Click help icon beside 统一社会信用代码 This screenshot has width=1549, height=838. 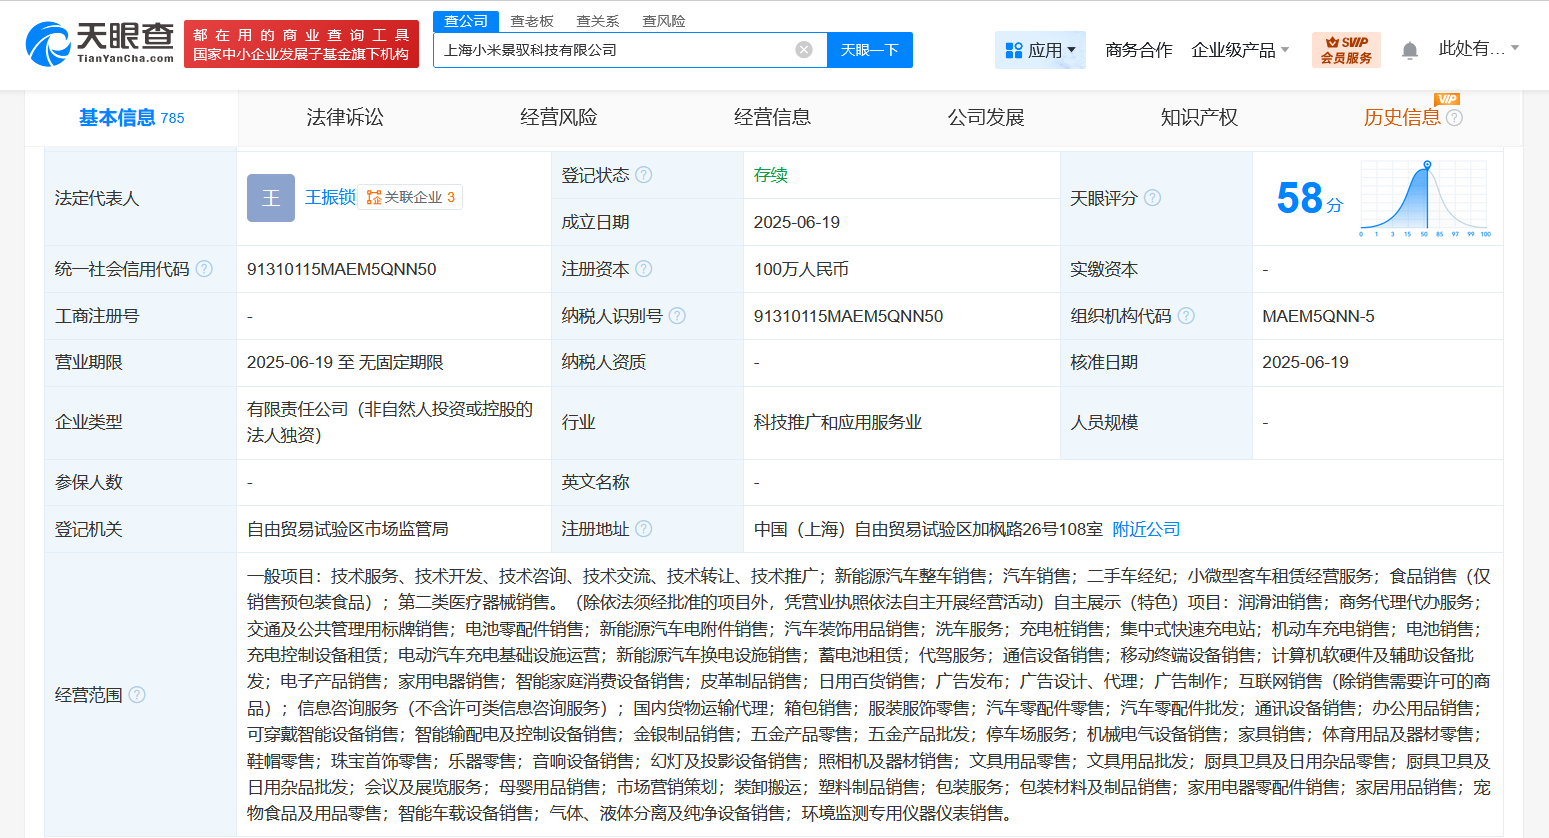(204, 269)
